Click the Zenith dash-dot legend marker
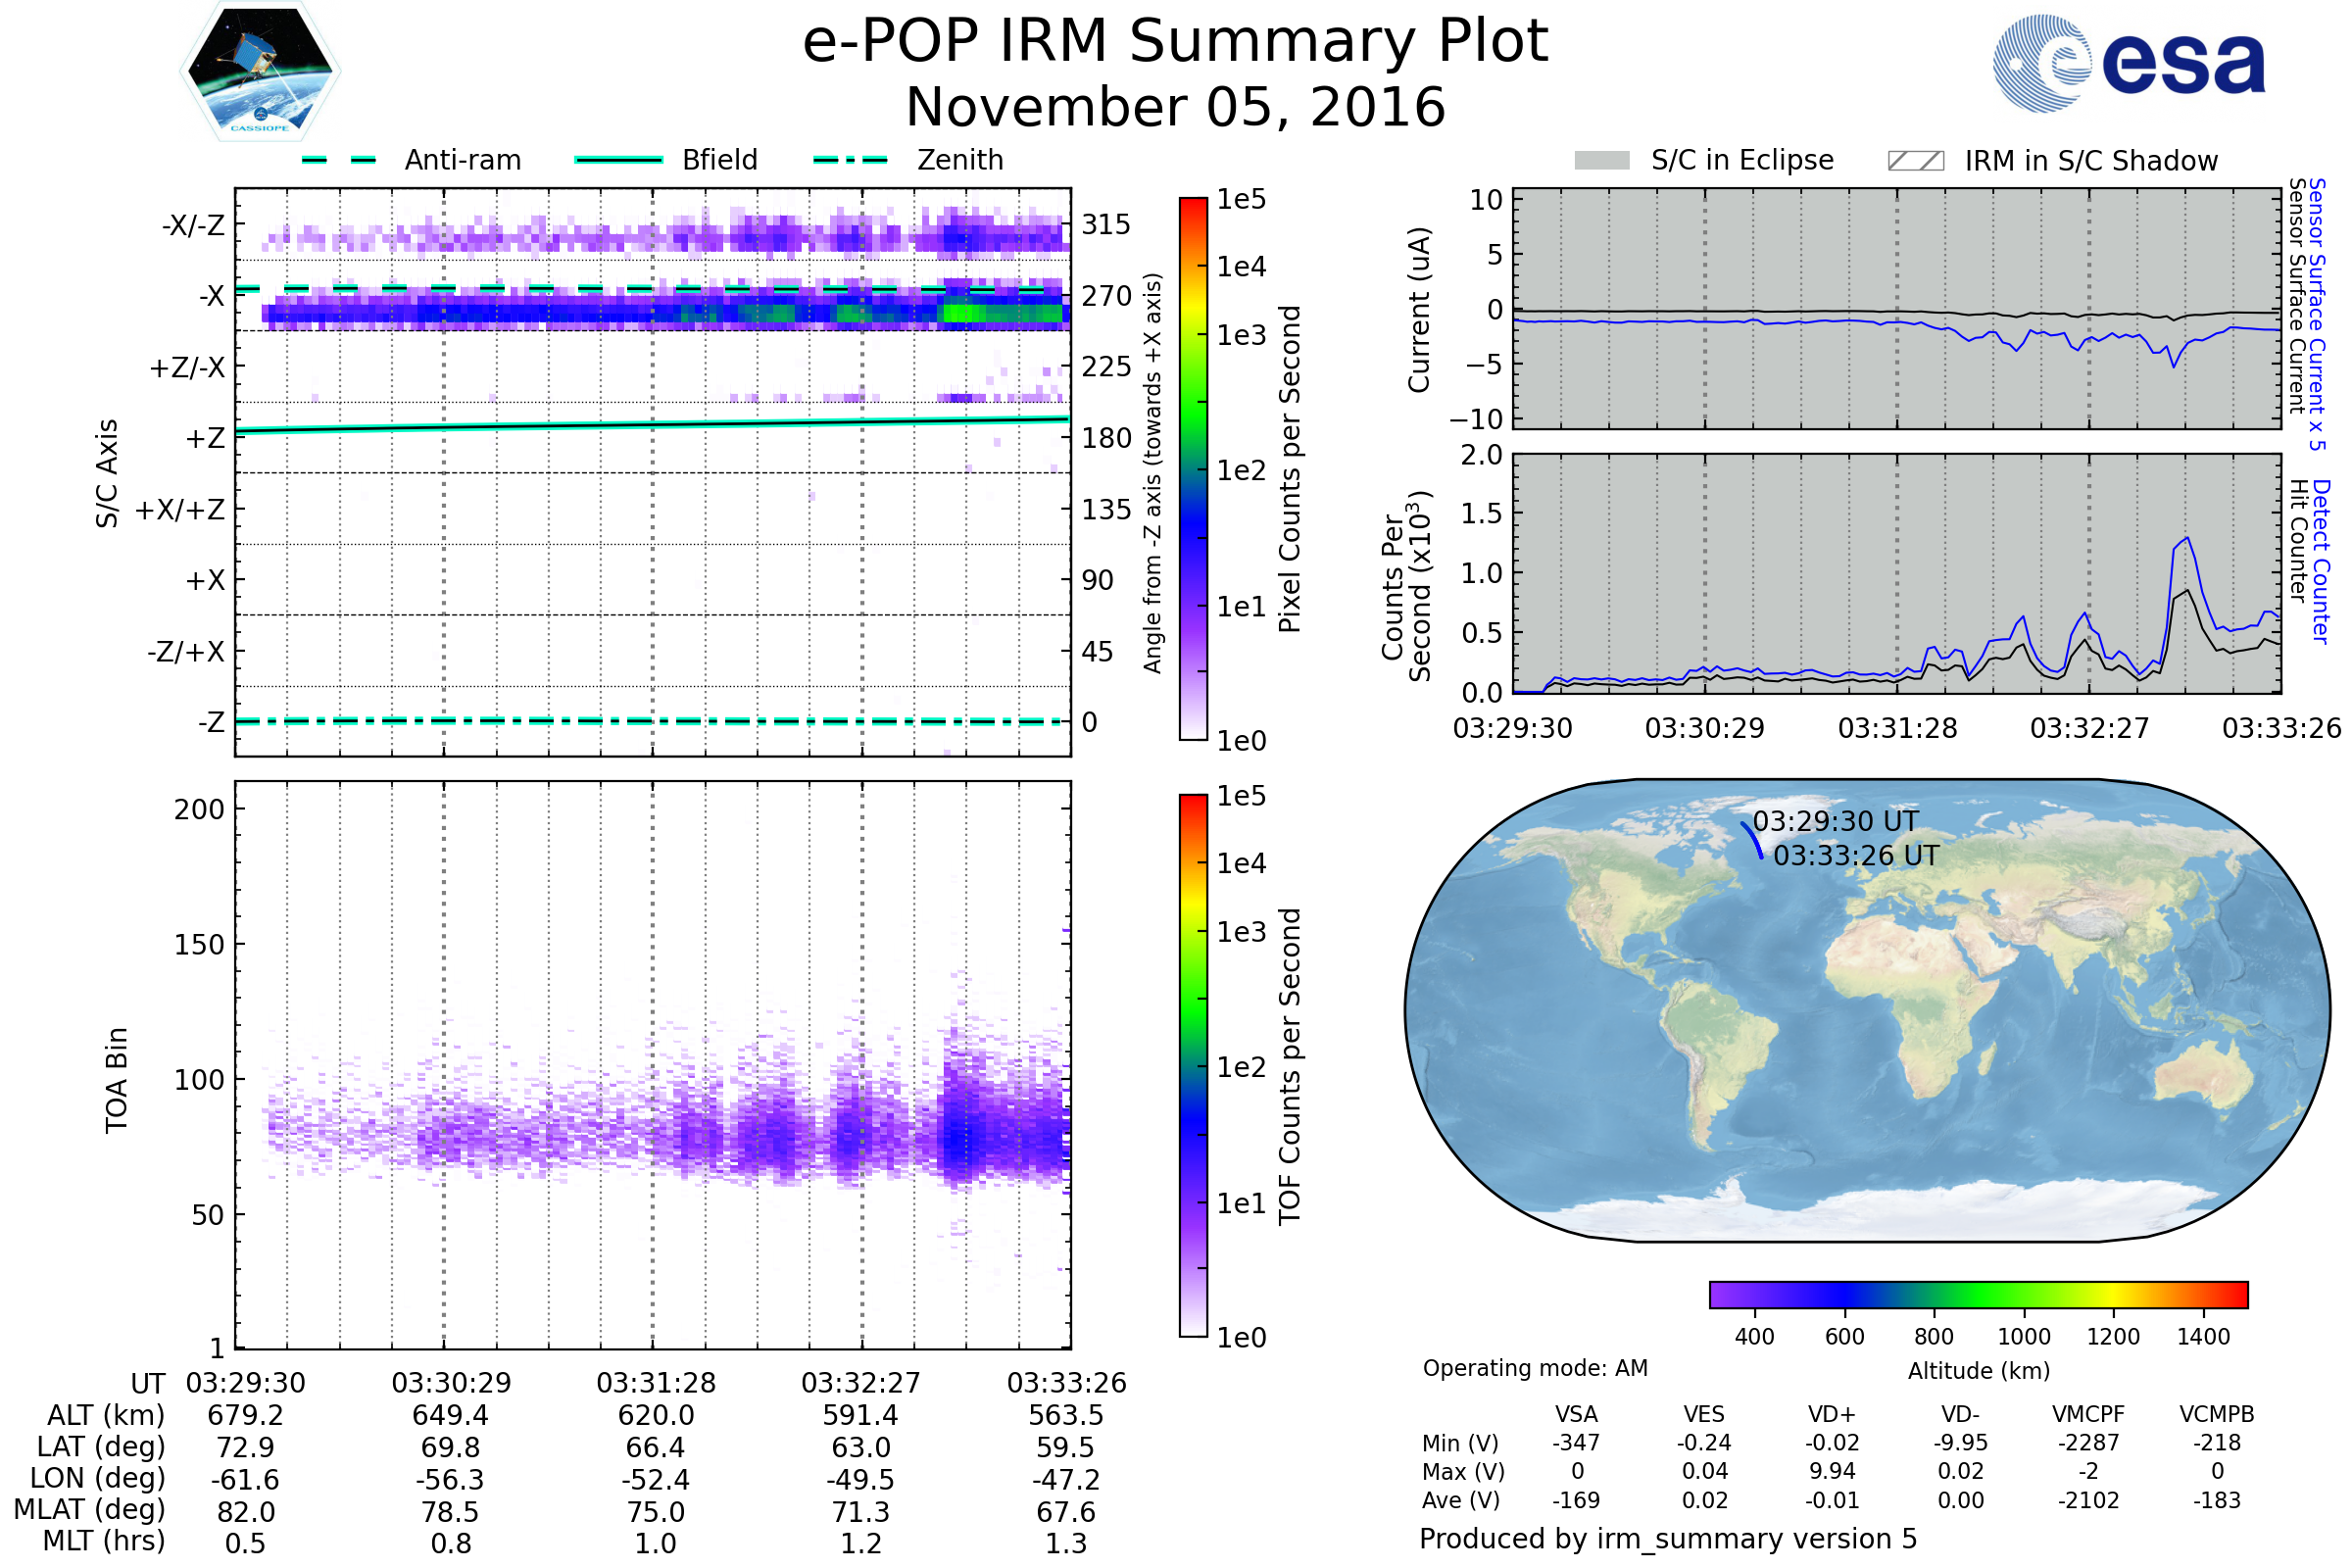Image resolution: width=2352 pixels, height=1568 pixels. point(850,160)
